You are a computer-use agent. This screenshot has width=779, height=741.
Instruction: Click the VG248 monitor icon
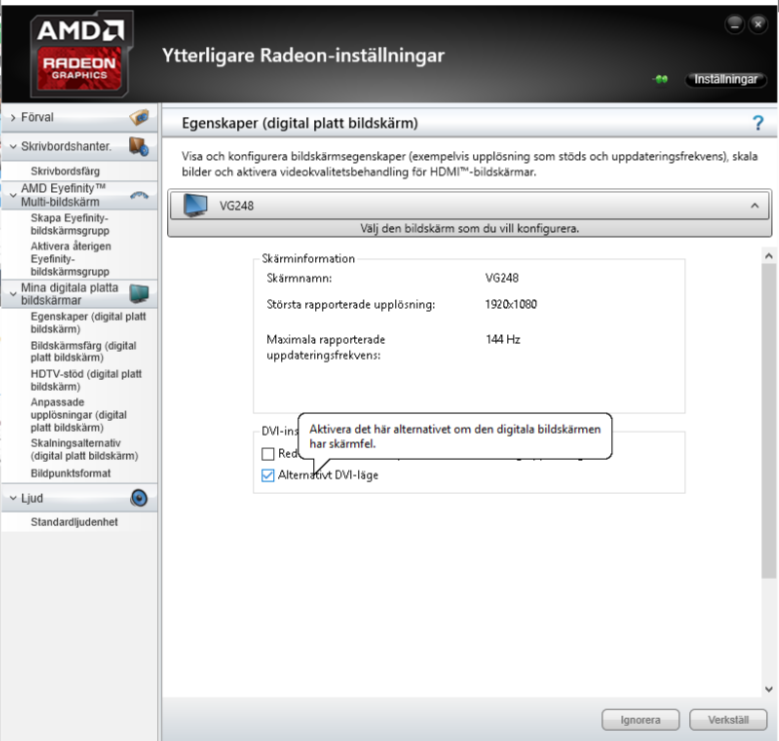195,205
